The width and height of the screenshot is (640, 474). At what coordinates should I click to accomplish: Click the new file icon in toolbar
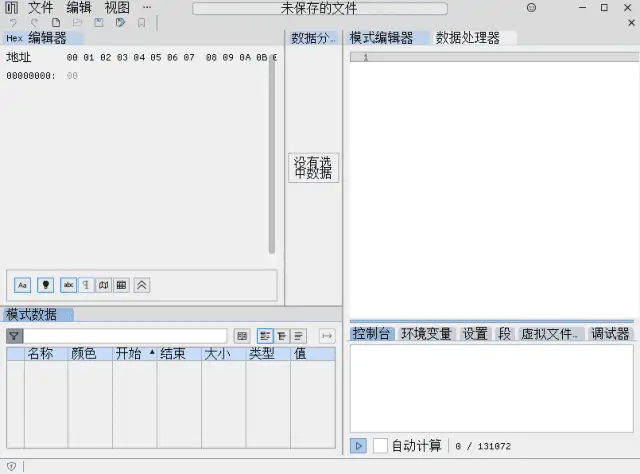(x=56, y=22)
